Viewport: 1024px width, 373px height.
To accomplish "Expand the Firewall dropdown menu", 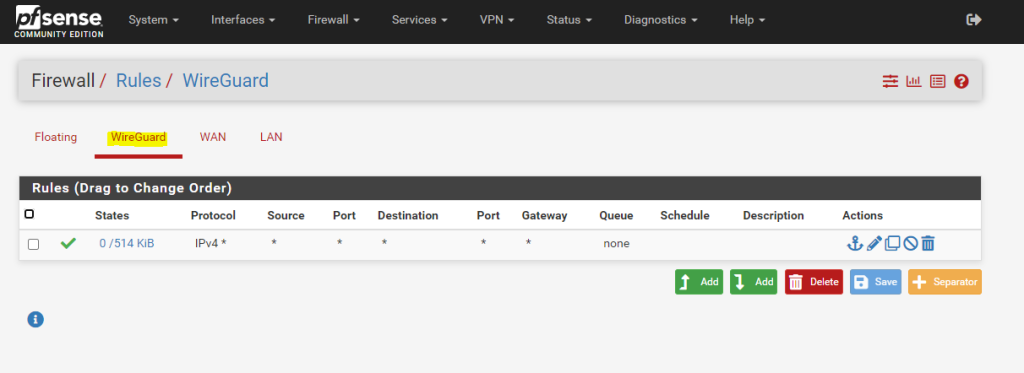I will coord(334,20).
